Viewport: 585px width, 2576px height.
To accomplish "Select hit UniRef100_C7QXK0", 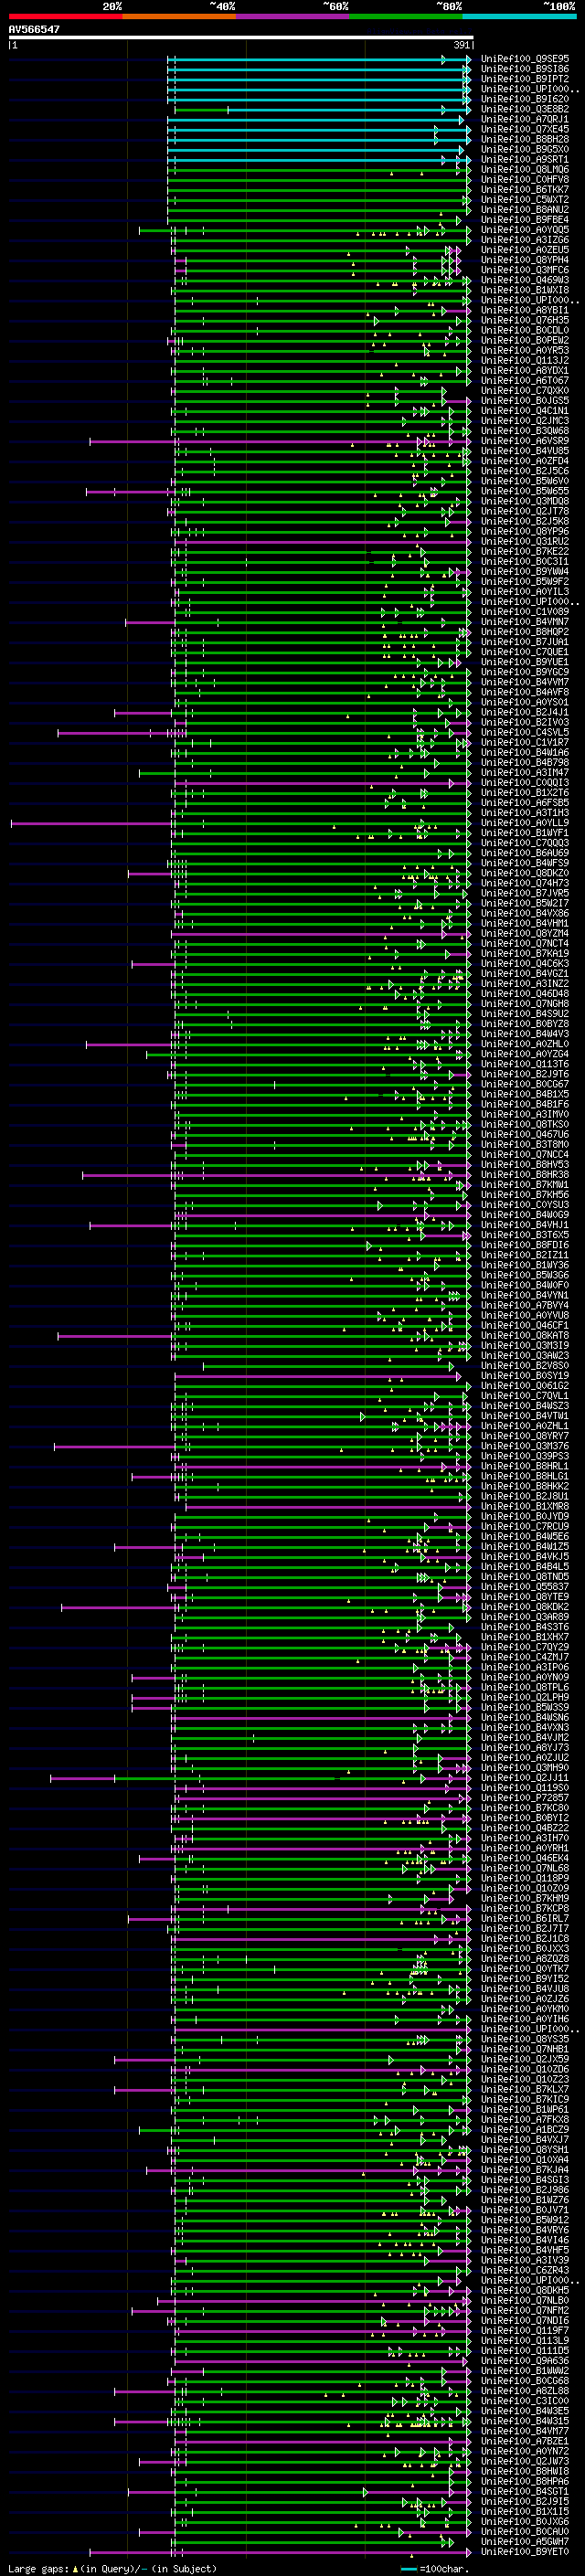I will click(525, 391).
